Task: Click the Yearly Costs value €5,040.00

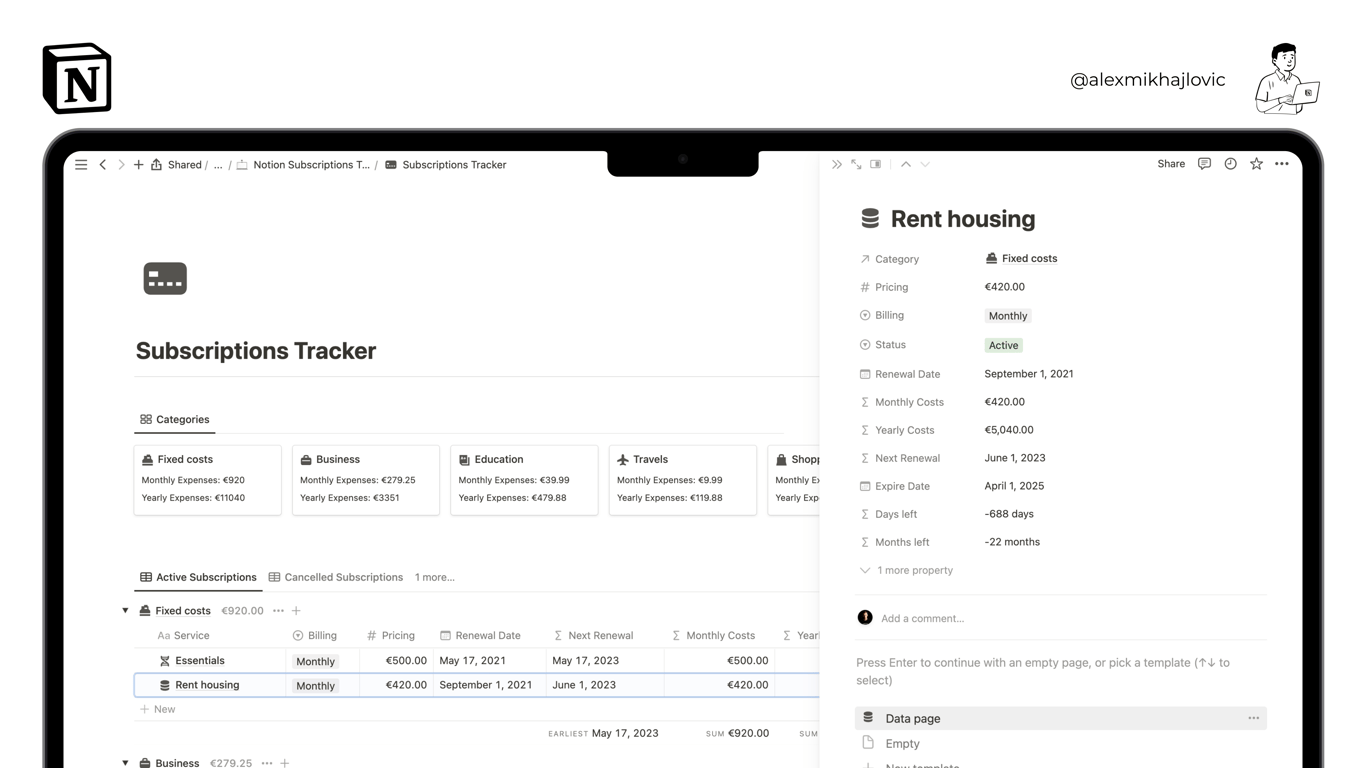Action: pos(1009,430)
